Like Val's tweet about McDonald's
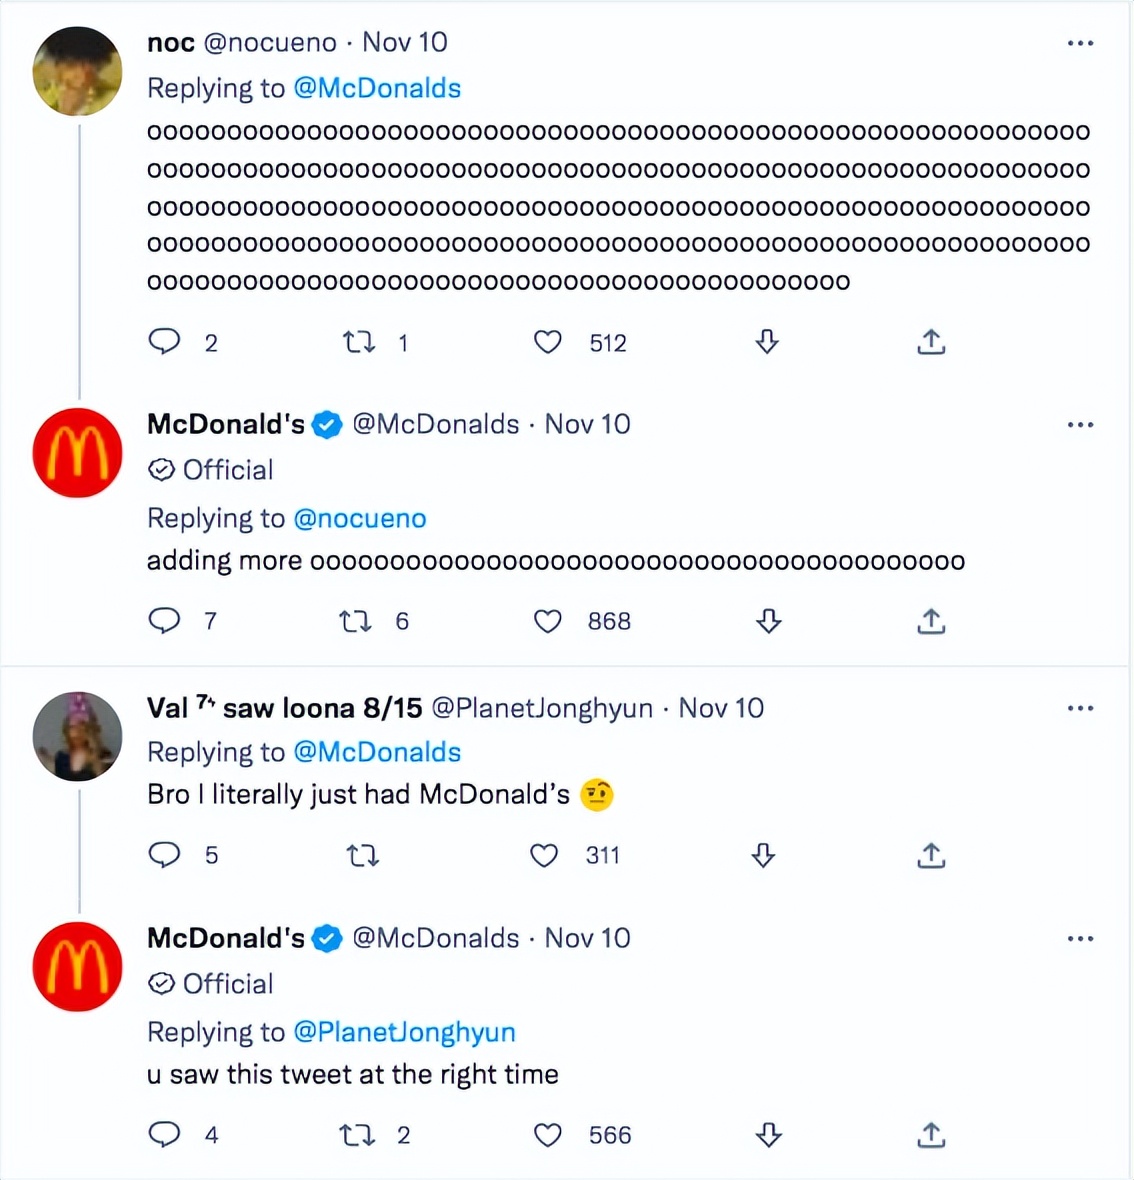The height and width of the screenshot is (1180, 1134). pos(544,855)
